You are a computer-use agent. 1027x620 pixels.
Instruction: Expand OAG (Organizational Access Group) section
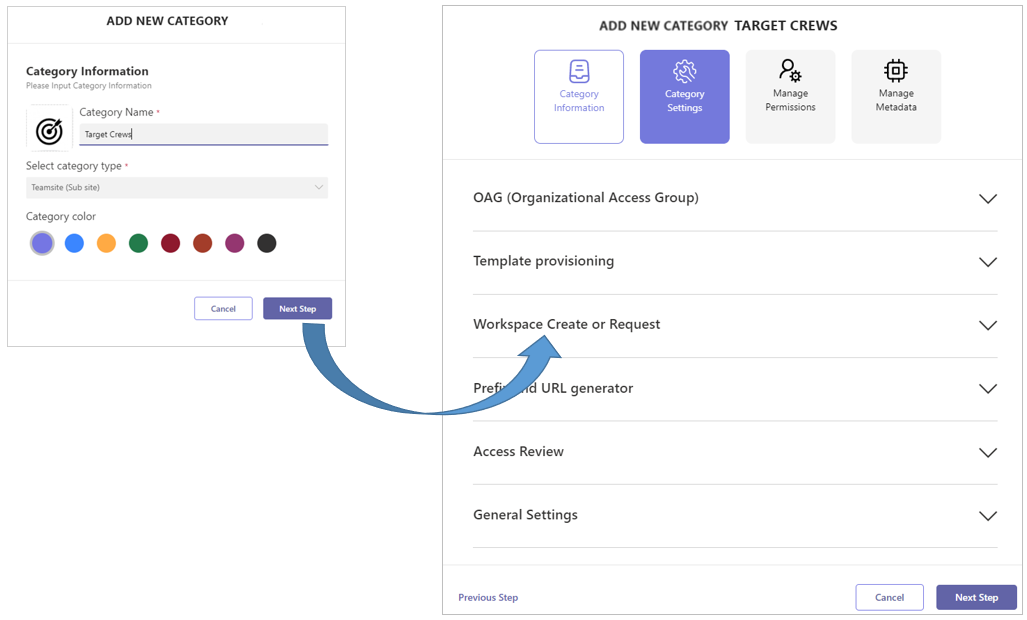pyautogui.click(x=735, y=198)
